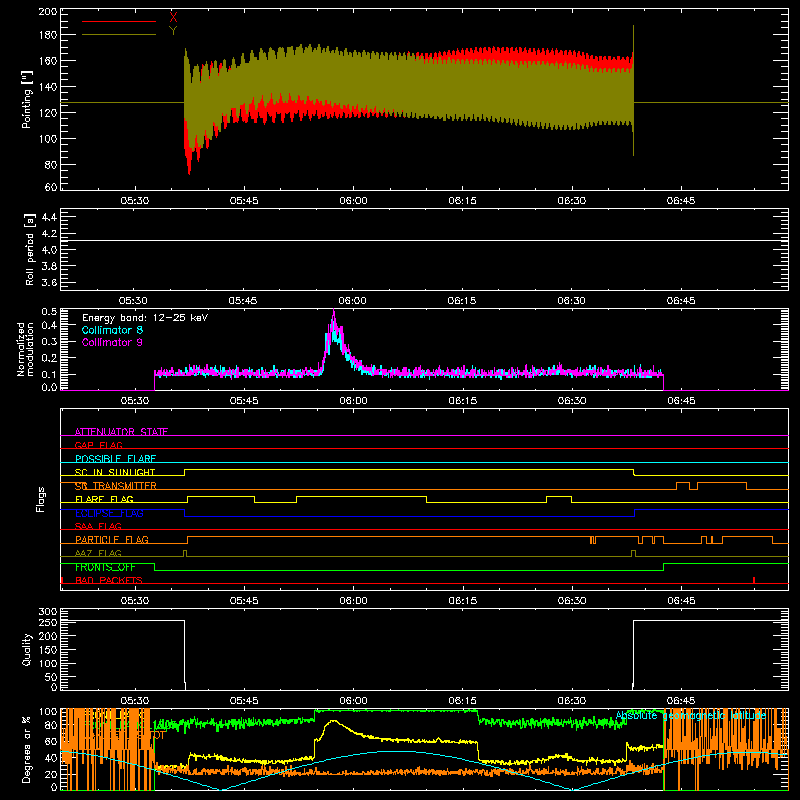Screen dimensions: 800x800
Task: Click the 120 tick on Pointing axis
Action: click(x=48, y=113)
